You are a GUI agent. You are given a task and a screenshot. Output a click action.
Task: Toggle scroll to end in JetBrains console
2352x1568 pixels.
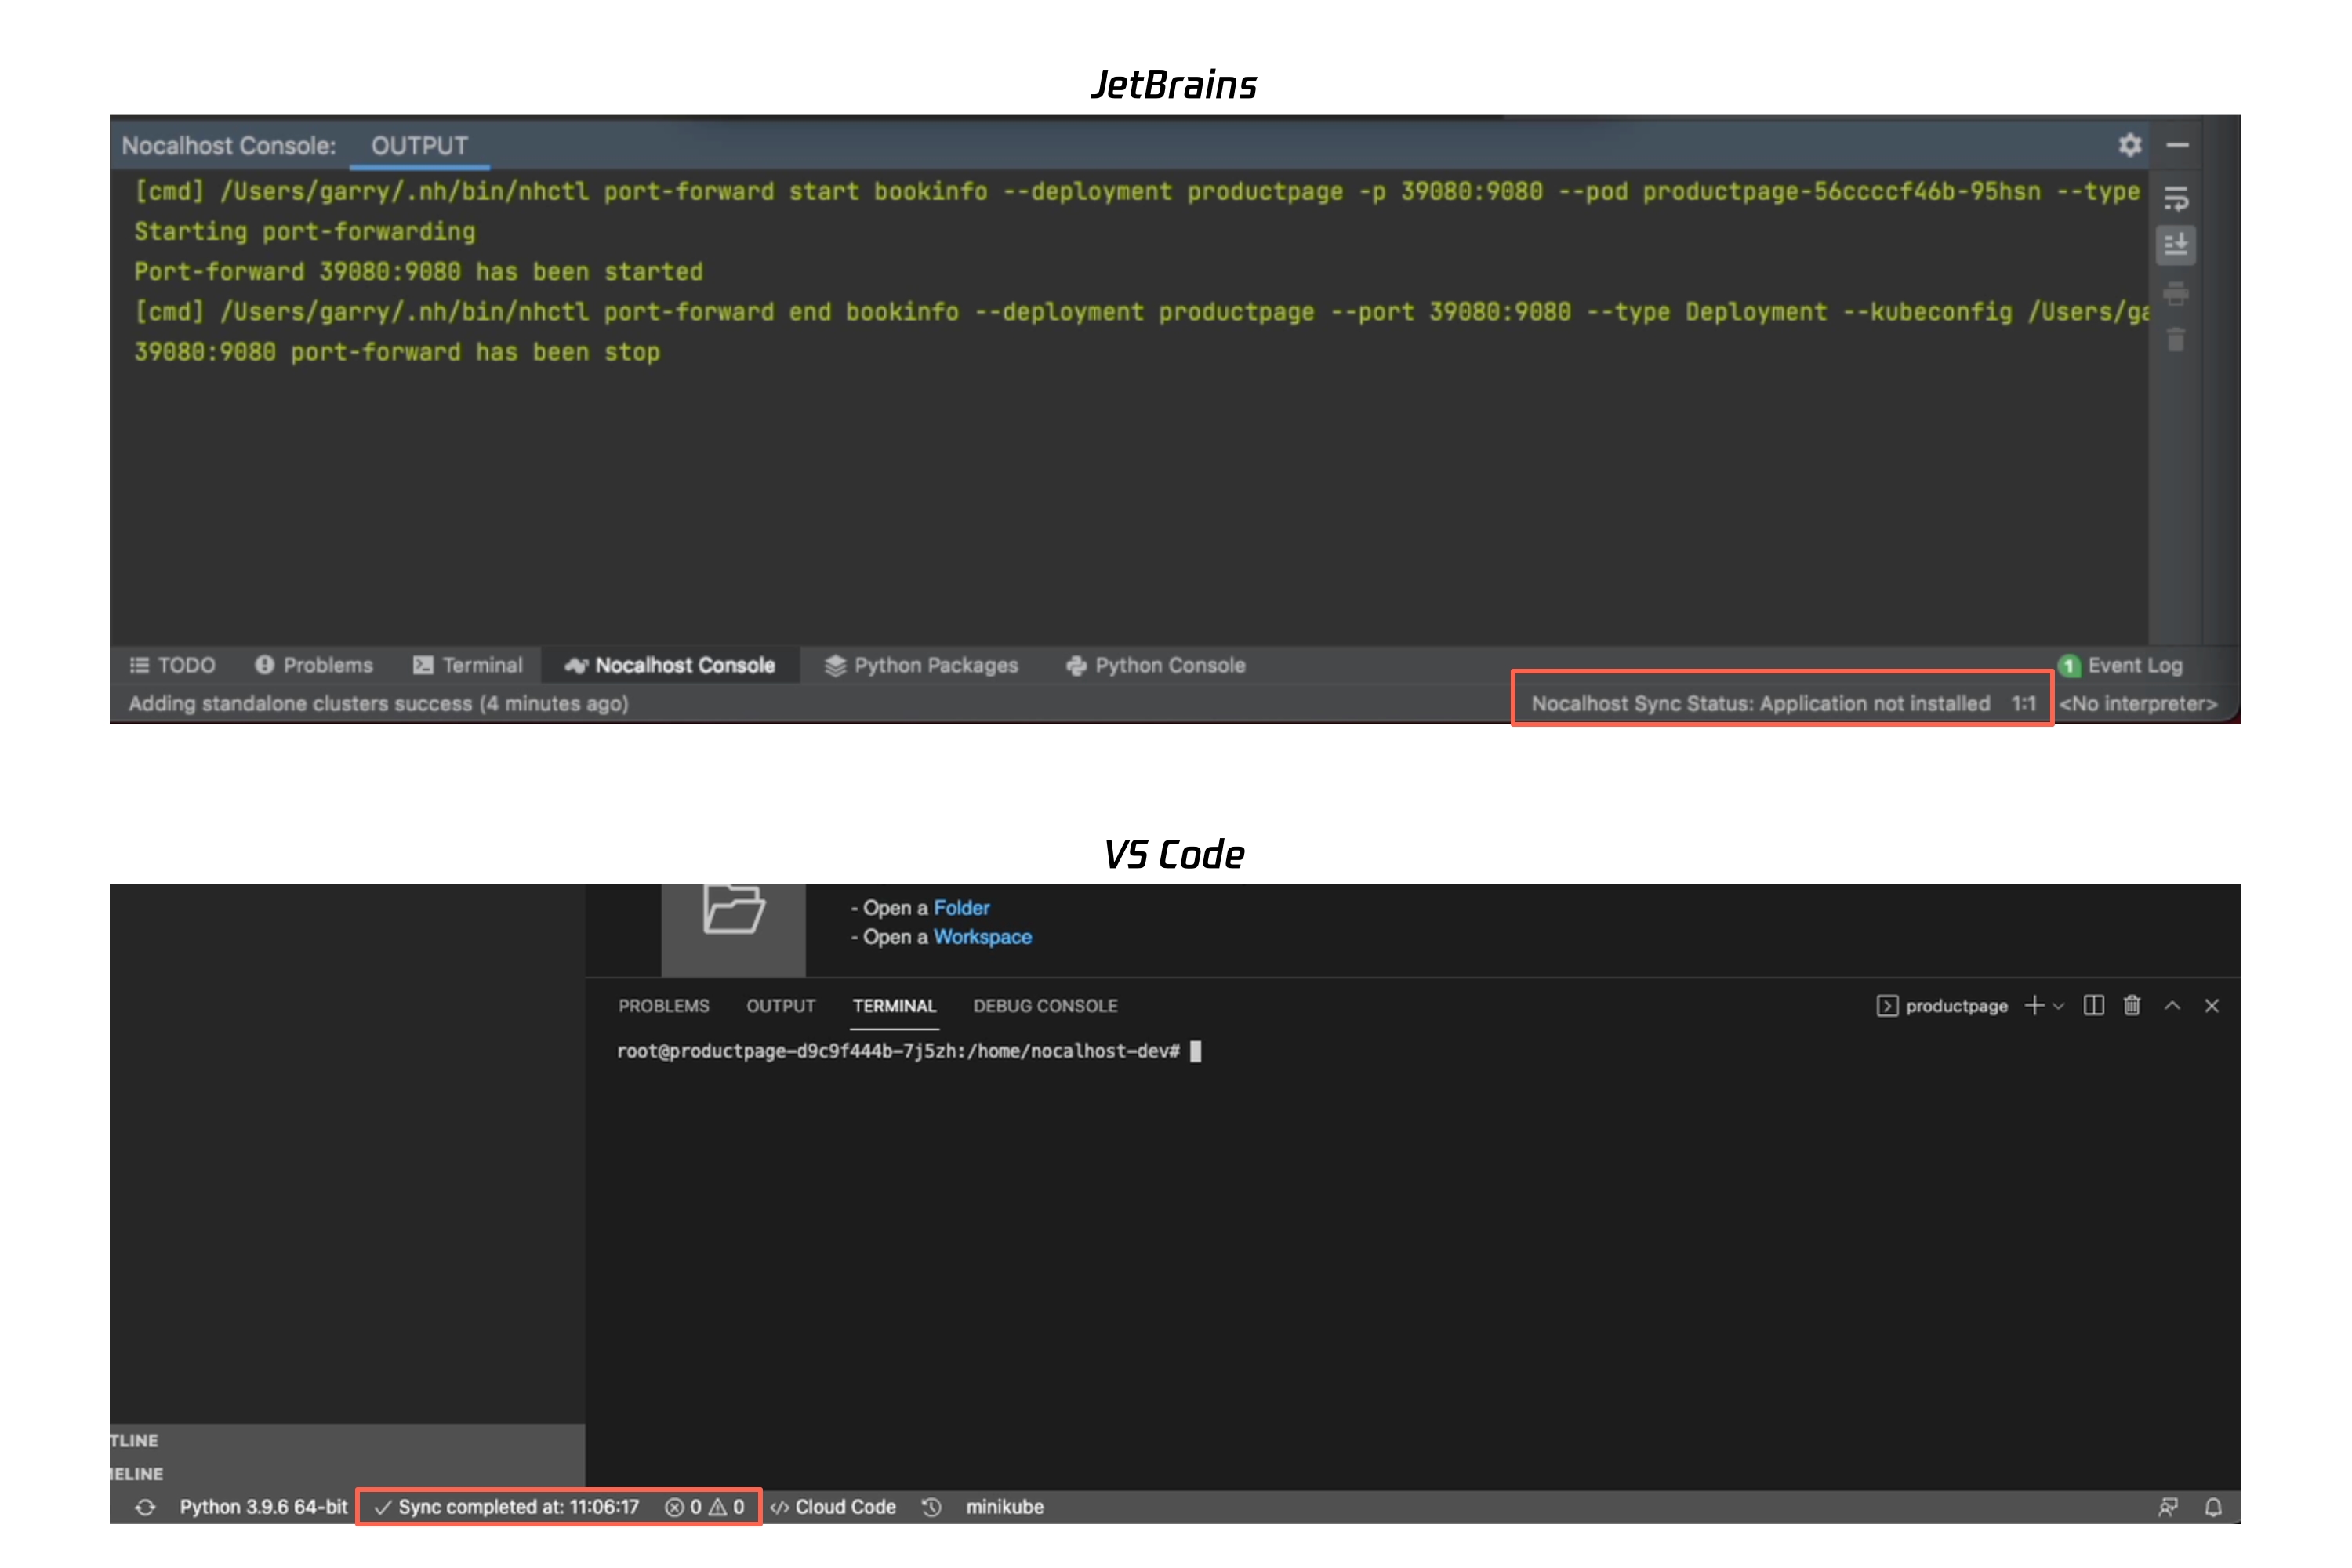(2176, 245)
